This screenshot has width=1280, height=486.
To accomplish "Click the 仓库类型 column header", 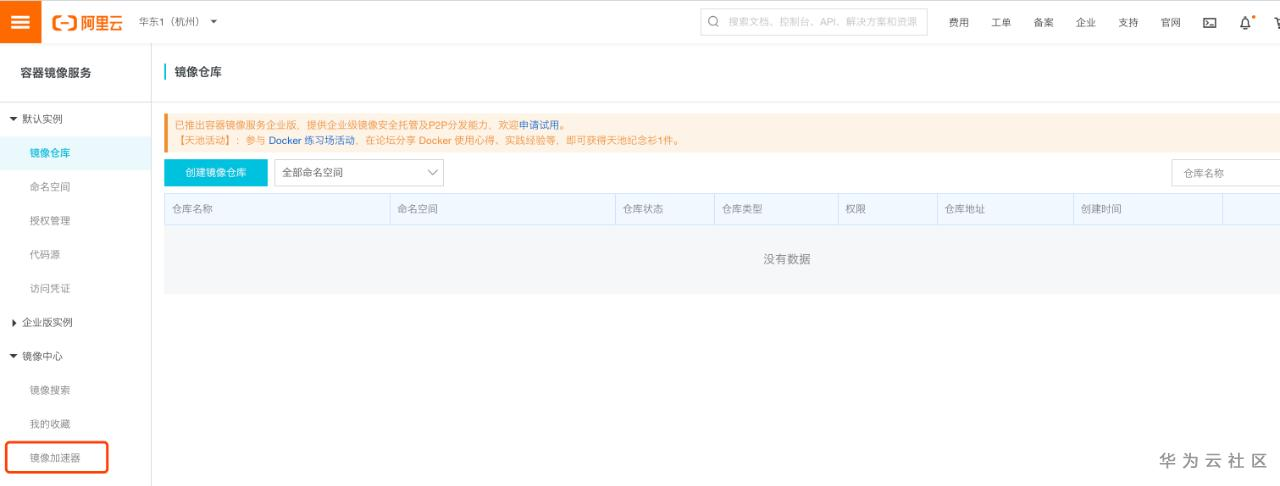I will [743, 209].
